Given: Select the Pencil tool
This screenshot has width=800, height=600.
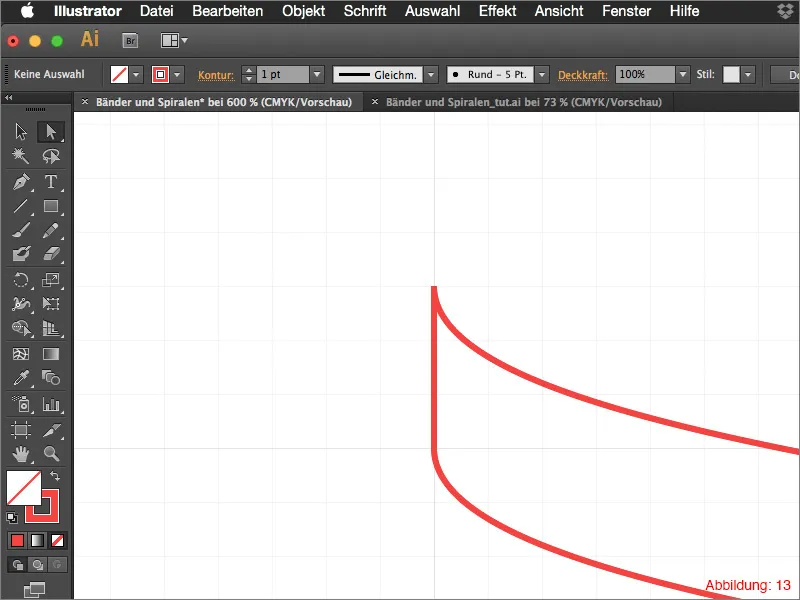Looking at the screenshot, I should (51, 231).
